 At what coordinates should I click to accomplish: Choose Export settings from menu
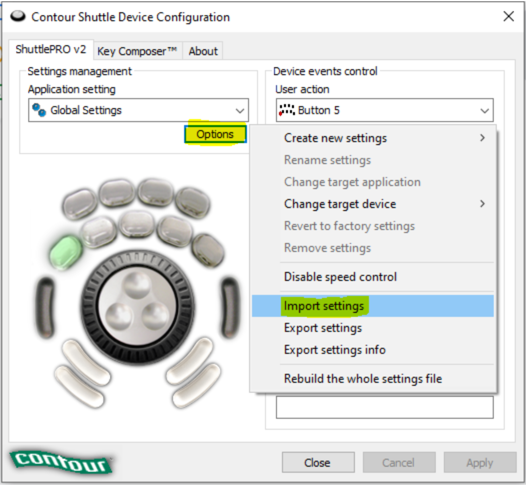[373, 328]
